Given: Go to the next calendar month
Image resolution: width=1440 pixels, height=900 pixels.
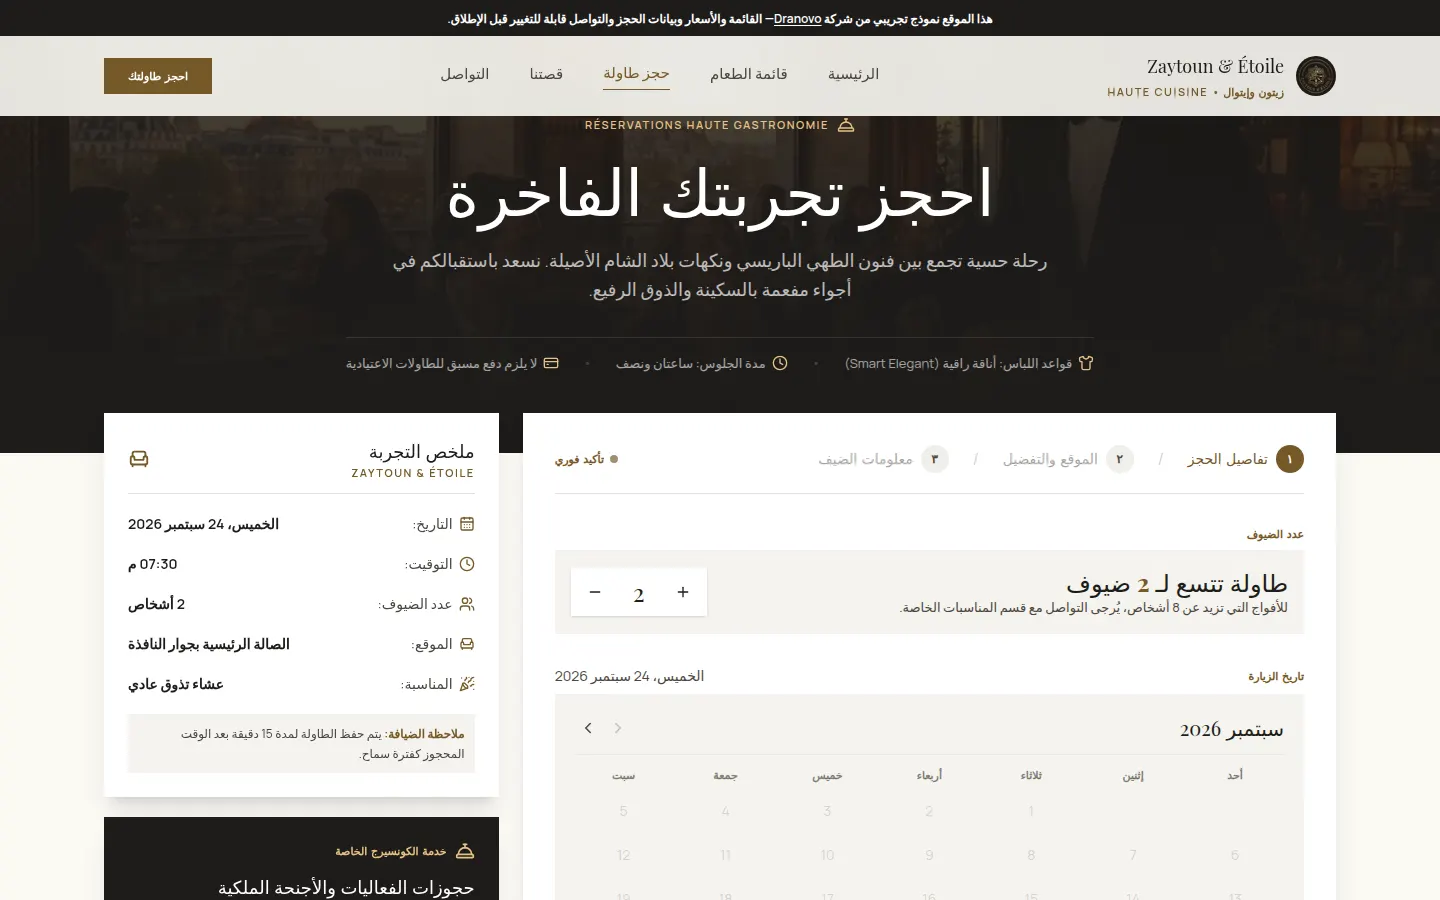Looking at the screenshot, I should click(x=588, y=728).
